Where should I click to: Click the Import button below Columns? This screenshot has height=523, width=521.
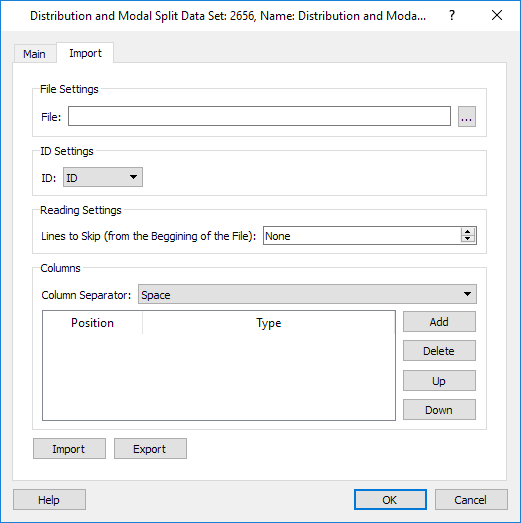69,449
